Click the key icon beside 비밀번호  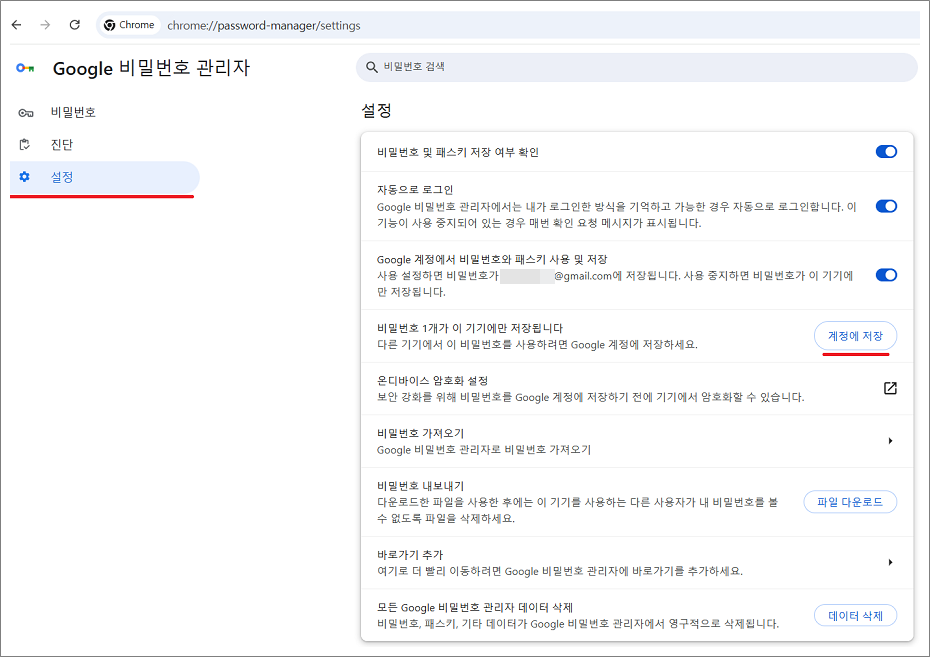point(26,113)
